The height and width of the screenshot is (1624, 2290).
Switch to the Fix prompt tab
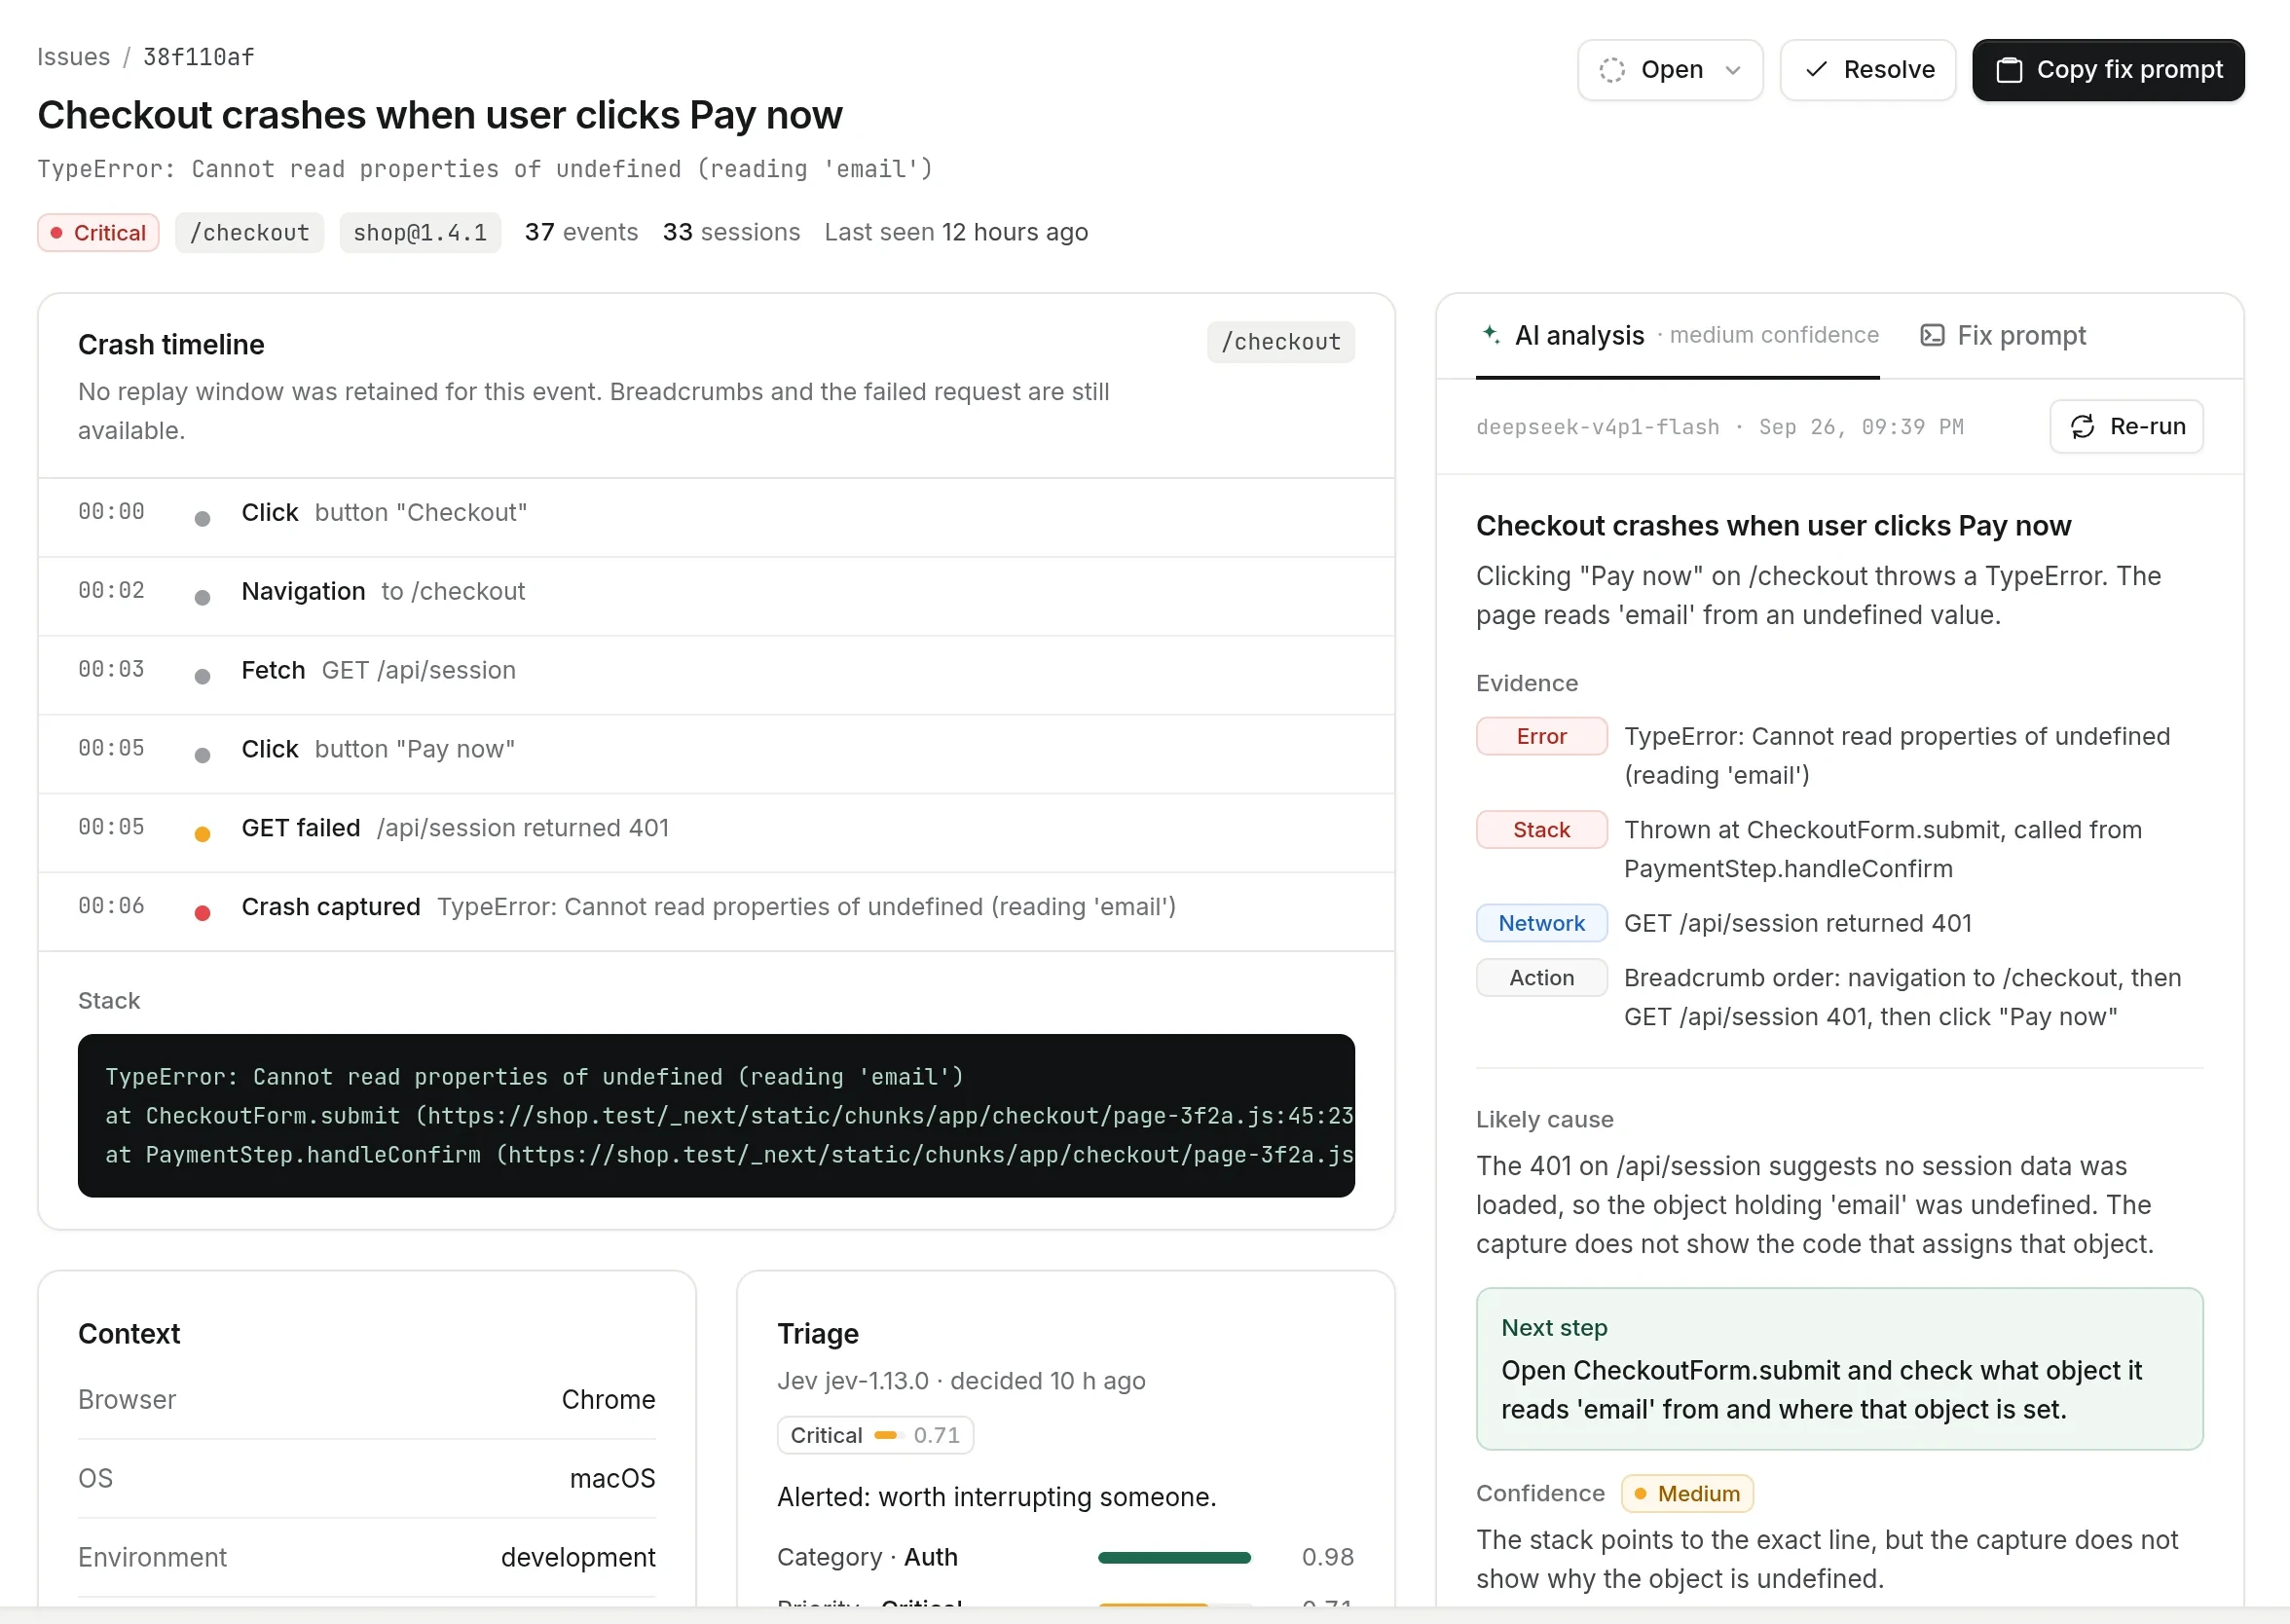[x=2003, y=336]
